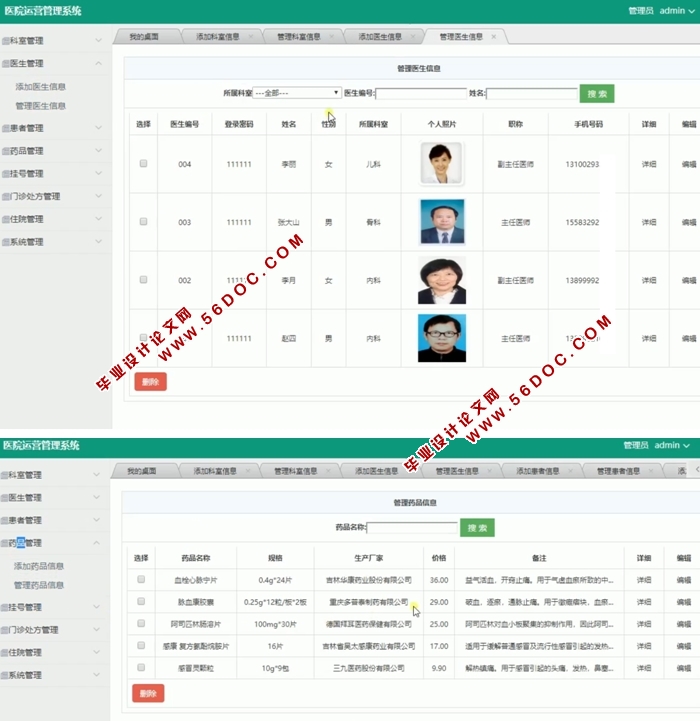Click the red 删除 button under the doctor table
Screen dimensions: 700x721
tap(150, 381)
